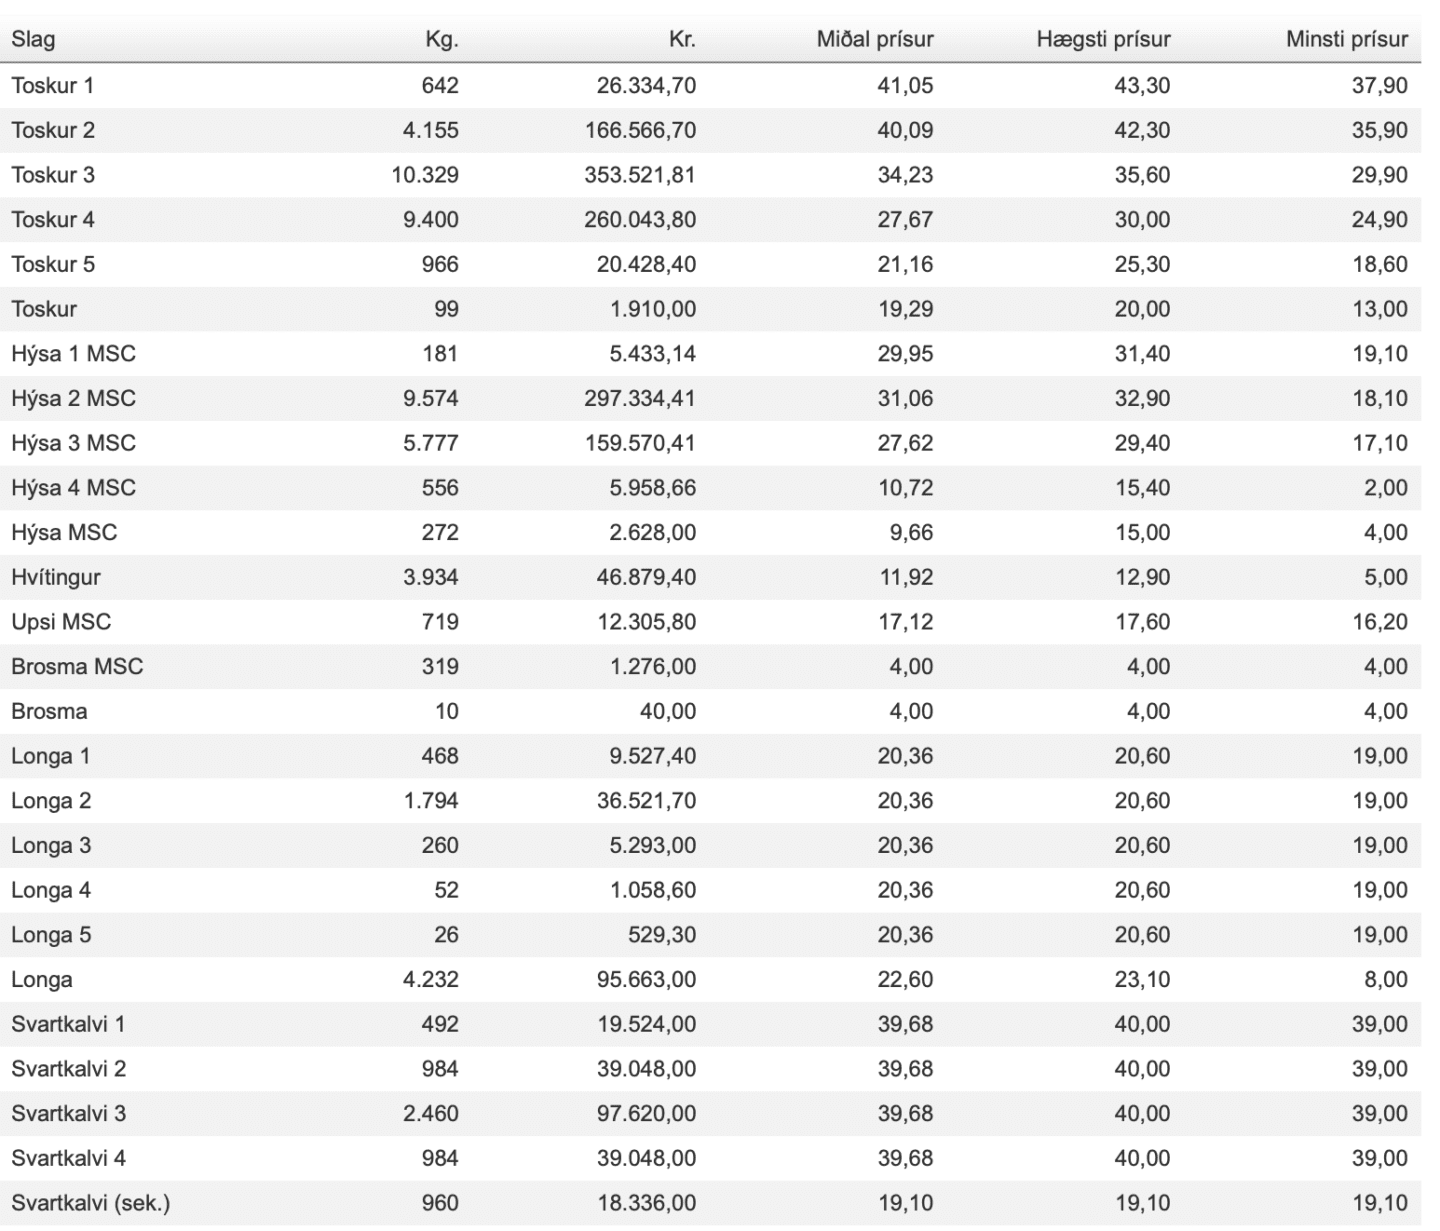Click the Kr. column header
The width and height of the screenshot is (1440, 1231).
tap(682, 40)
